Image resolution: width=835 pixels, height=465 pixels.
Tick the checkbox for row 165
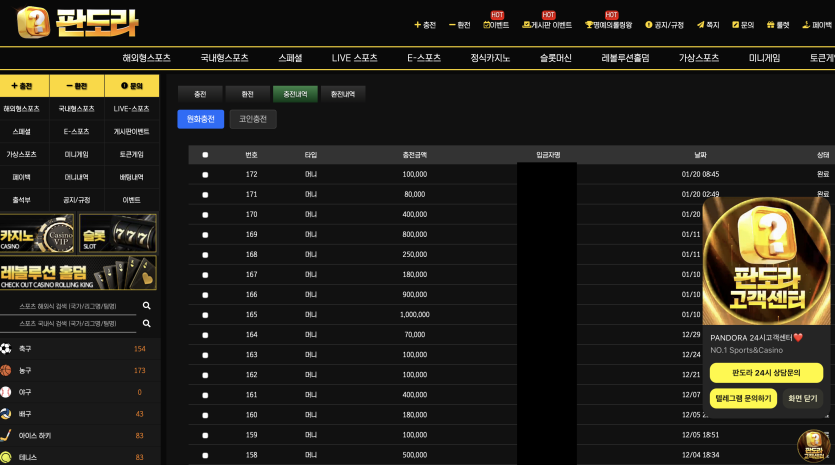tap(205, 314)
